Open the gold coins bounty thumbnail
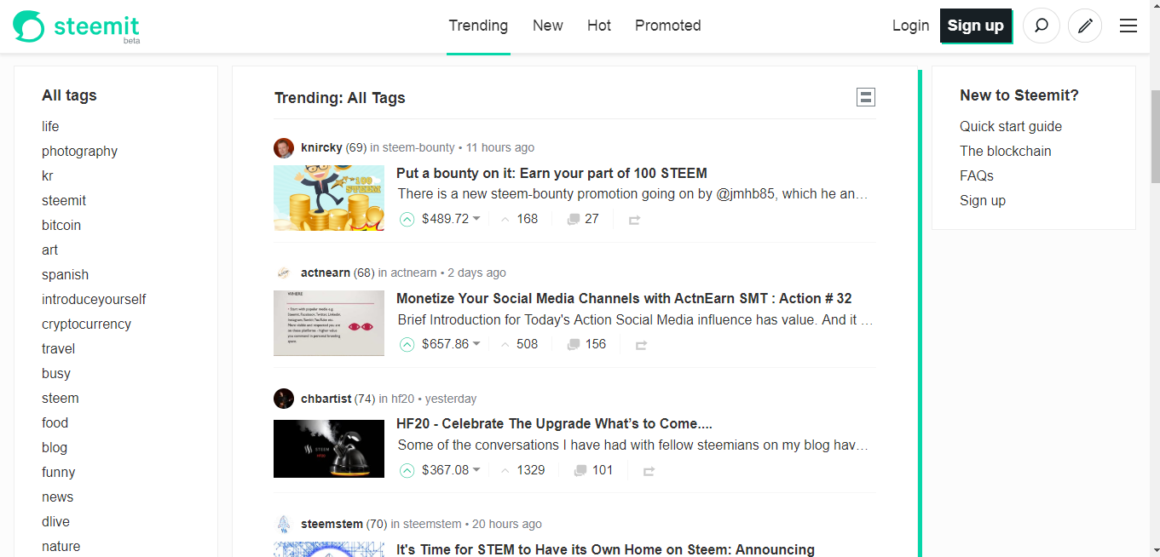Viewport: 1160px width, 557px height. pyautogui.click(x=328, y=198)
